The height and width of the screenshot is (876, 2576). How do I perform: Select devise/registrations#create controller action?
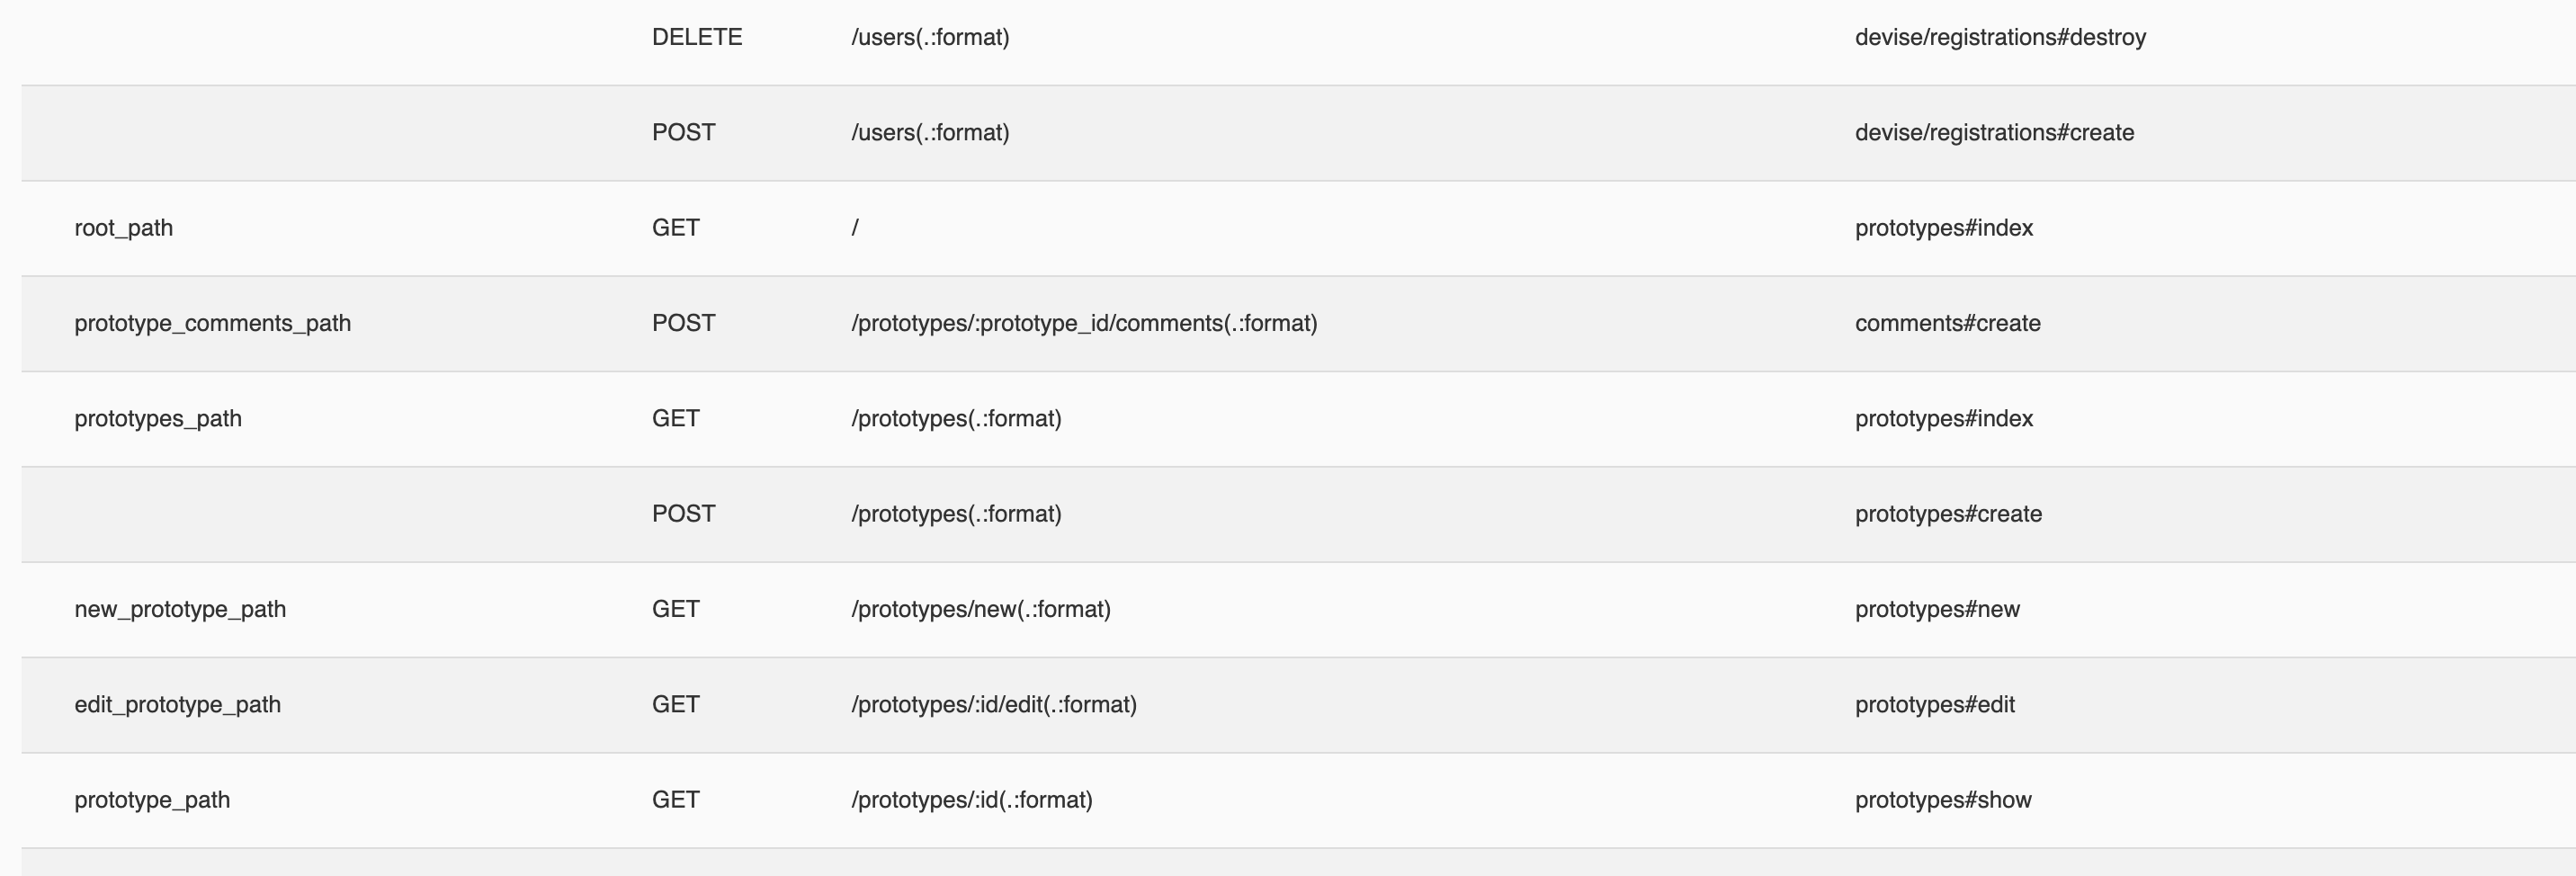click(1994, 132)
